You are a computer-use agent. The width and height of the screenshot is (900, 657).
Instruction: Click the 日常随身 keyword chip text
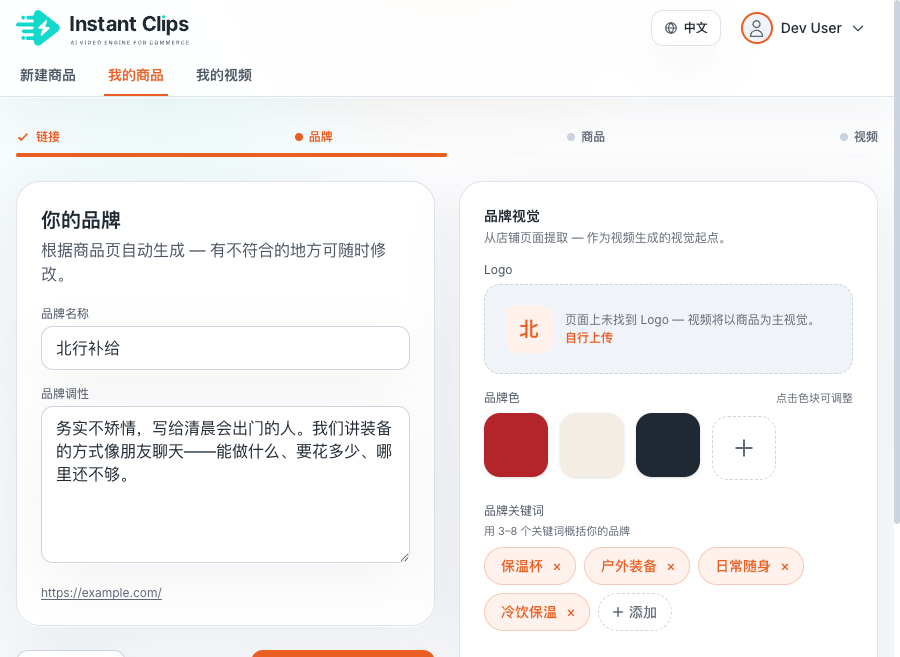coord(743,566)
